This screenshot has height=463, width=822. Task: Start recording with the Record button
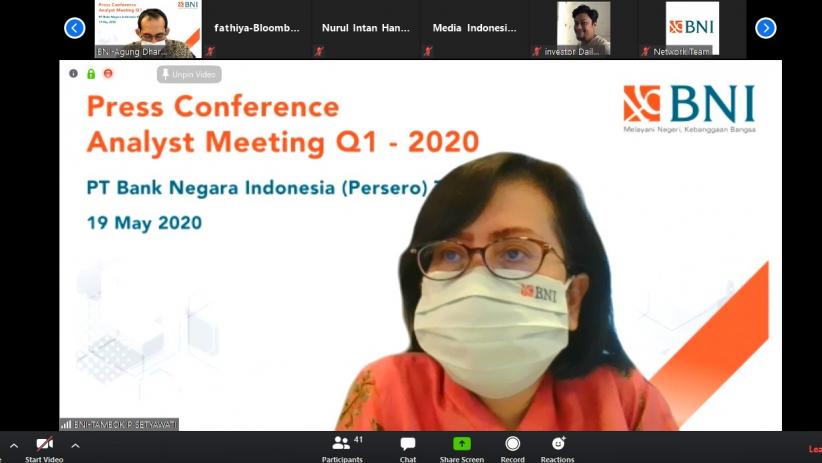(x=512, y=449)
